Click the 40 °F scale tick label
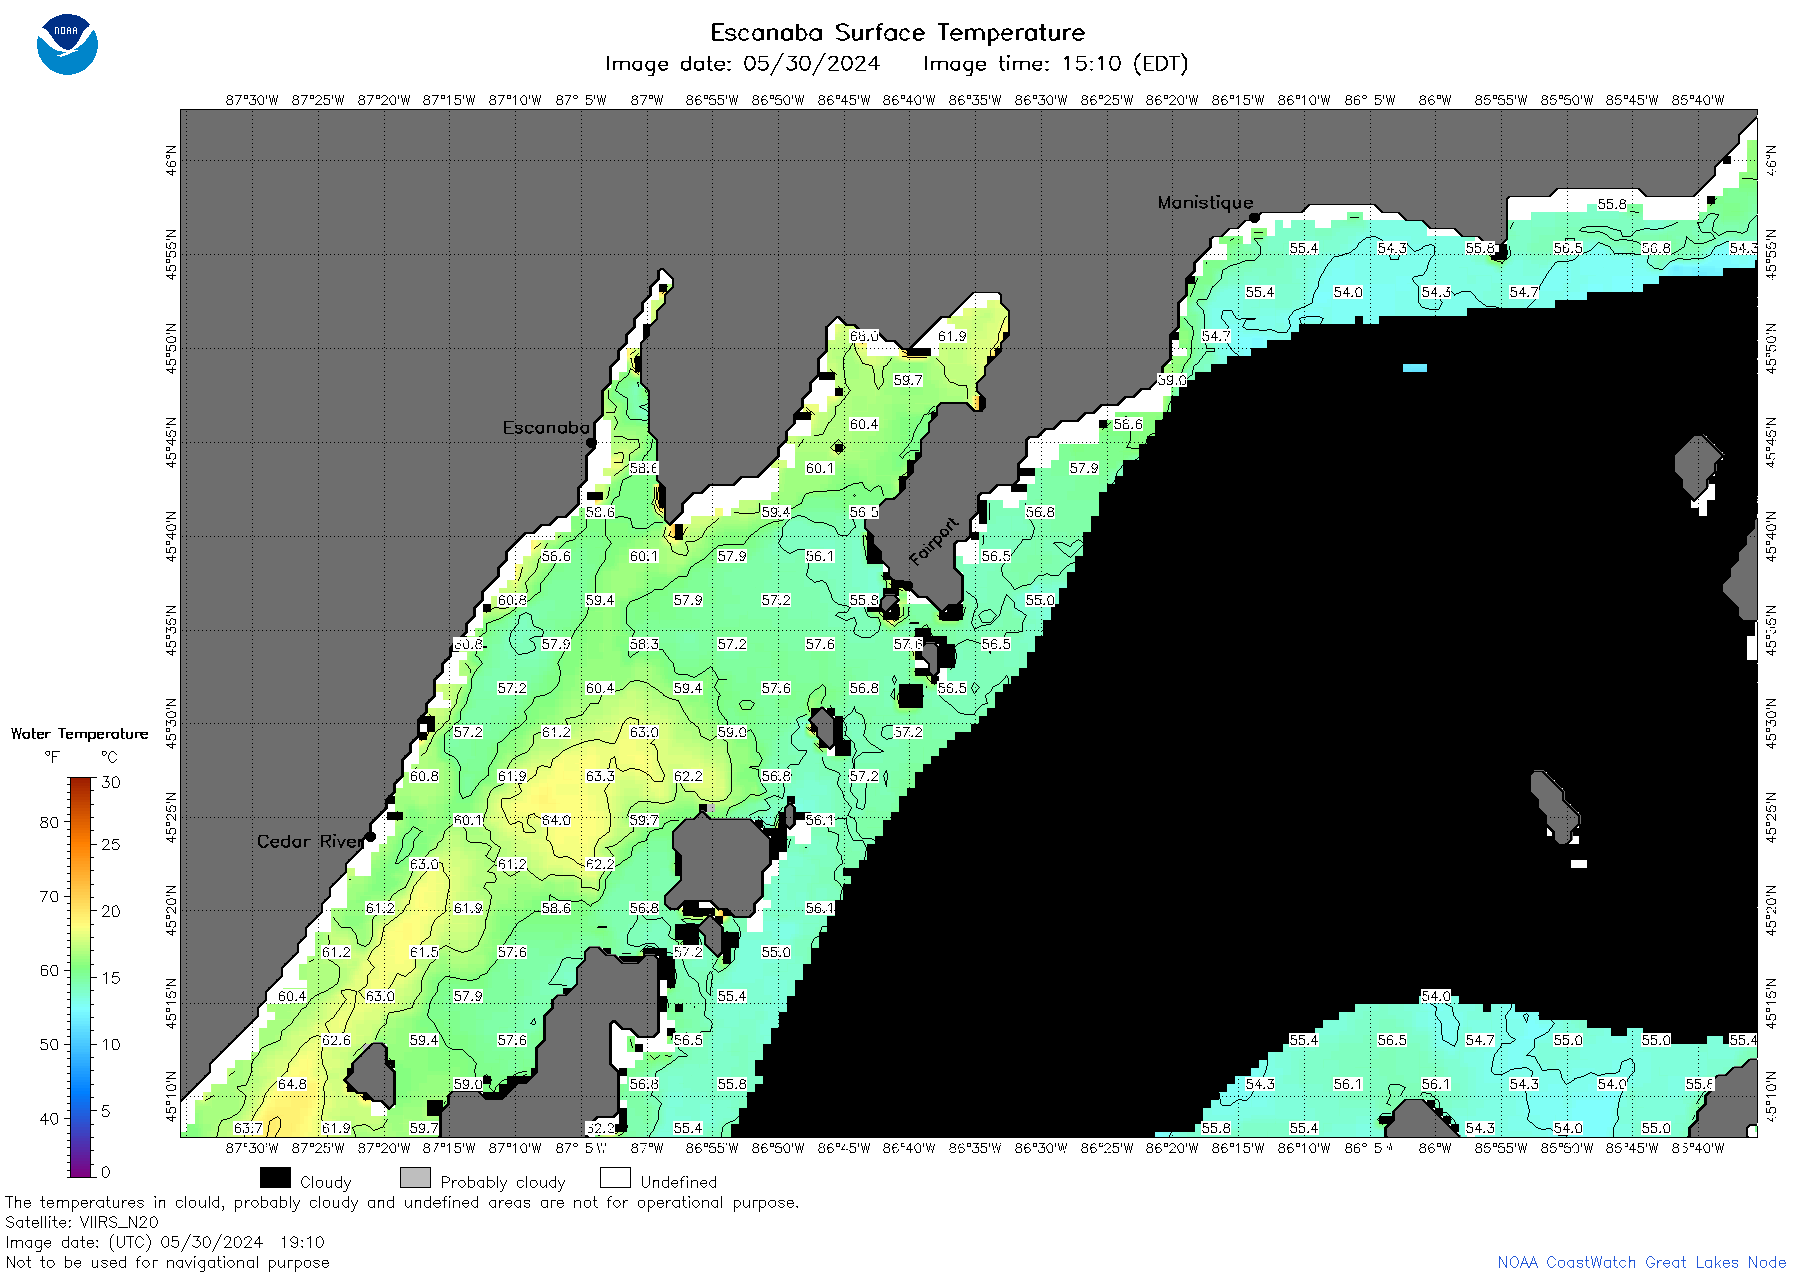Image resolution: width=1797 pixels, height=1278 pixels. [x=49, y=1118]
